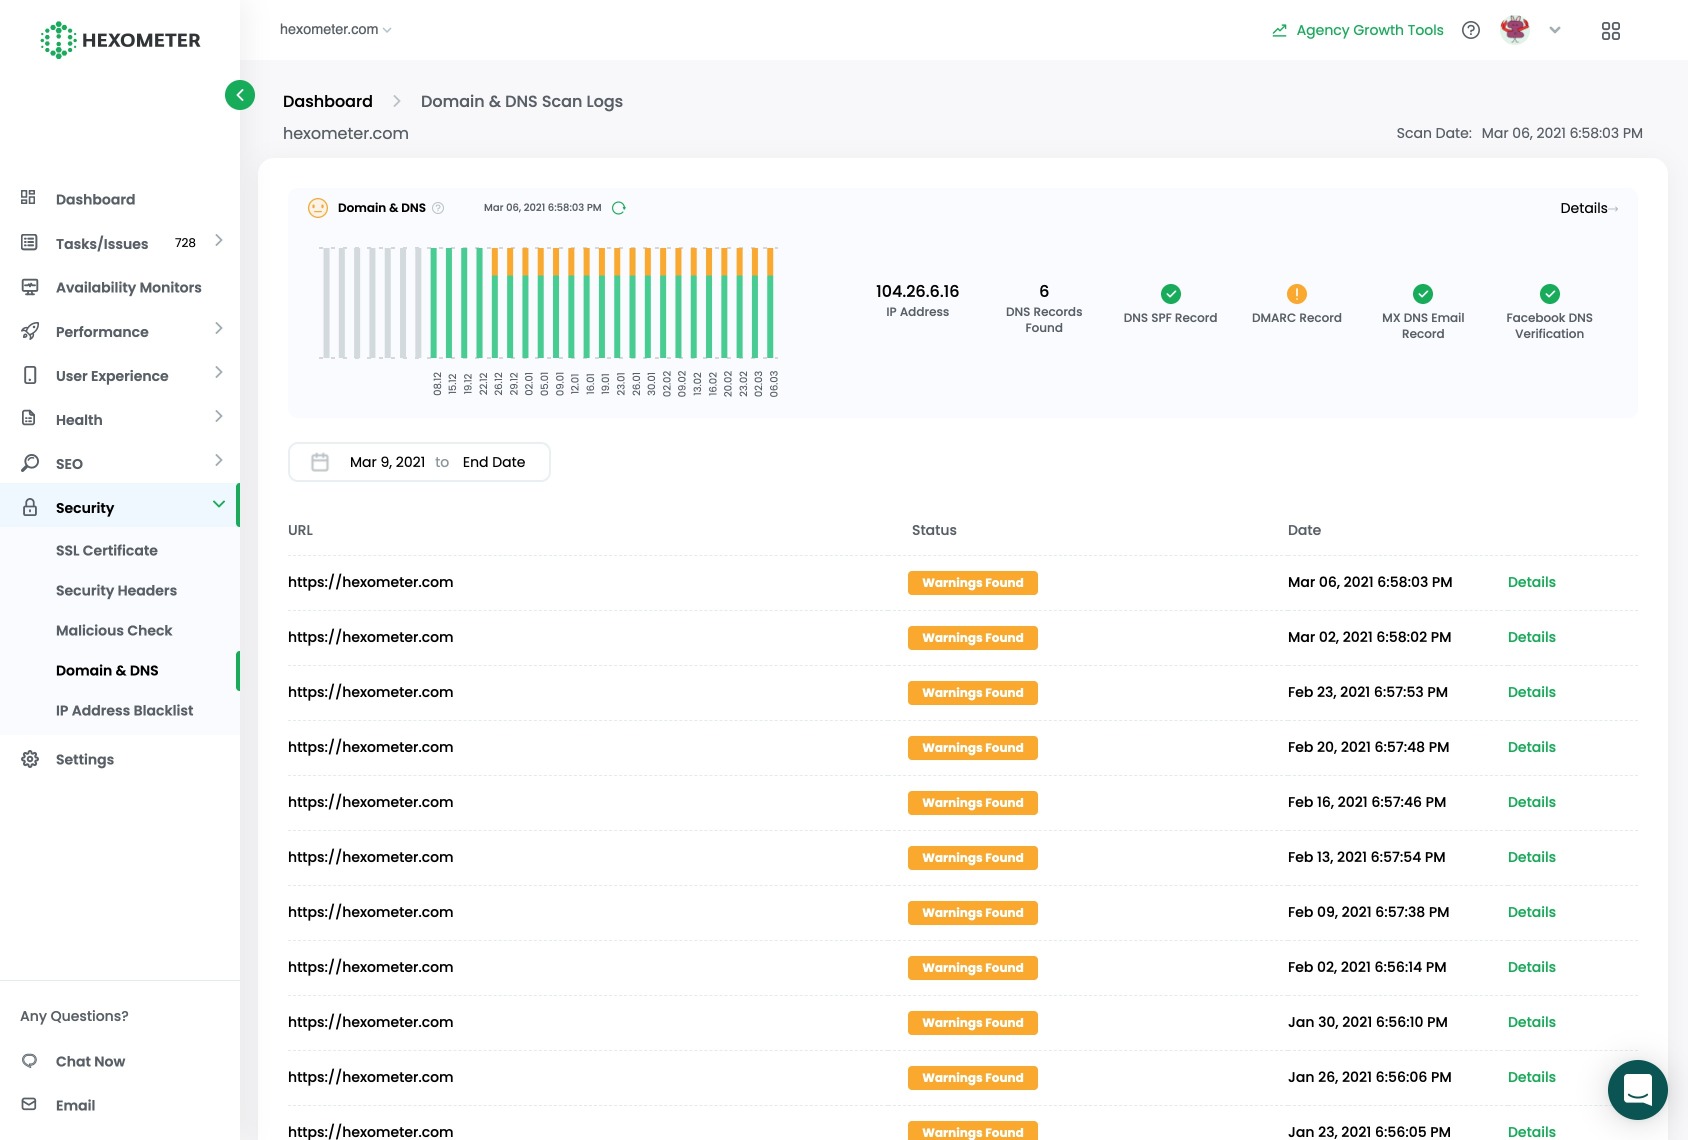
Task: Click the Agency Growth Tools chart icon
Action: coord(1279,30)
